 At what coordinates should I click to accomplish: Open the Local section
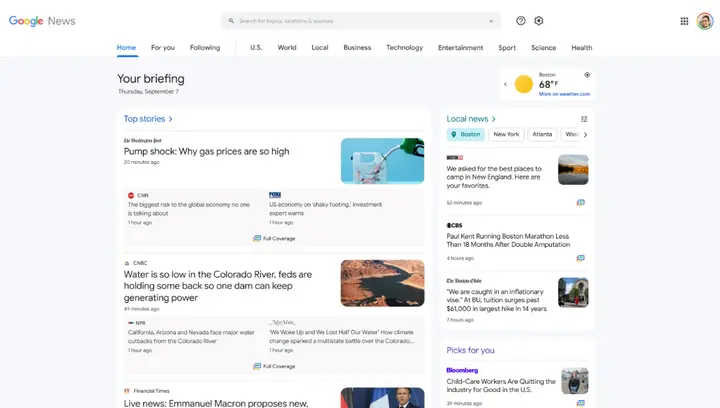tap(320, 48)
